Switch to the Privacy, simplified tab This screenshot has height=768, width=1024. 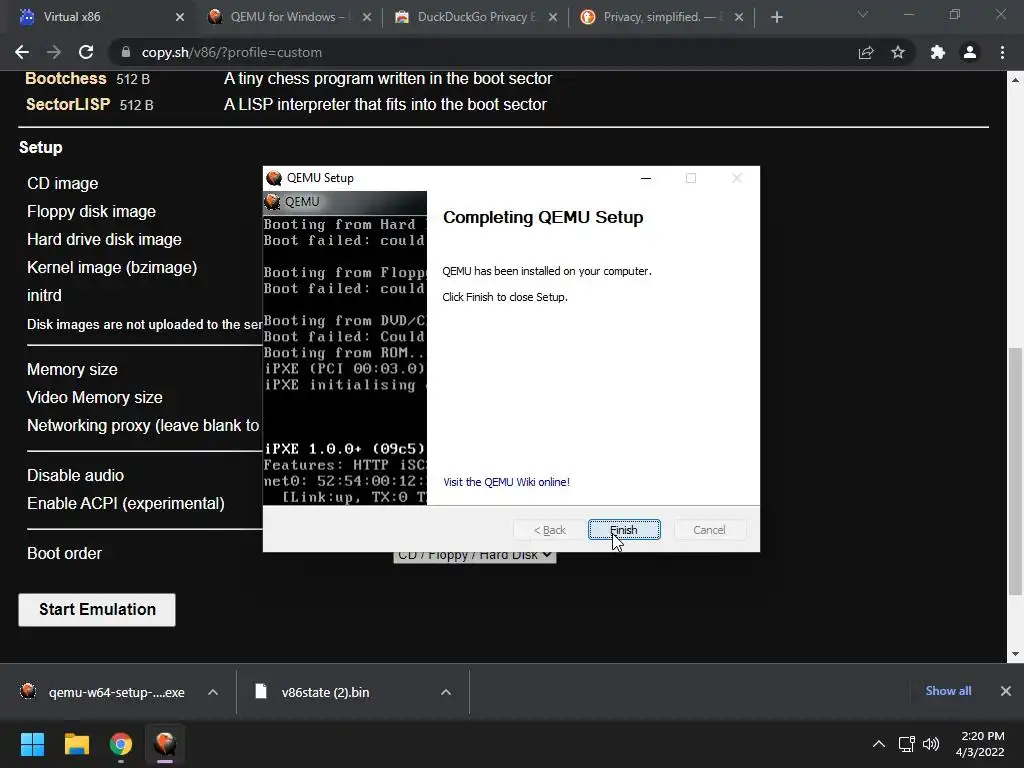(x=662, y=17)
